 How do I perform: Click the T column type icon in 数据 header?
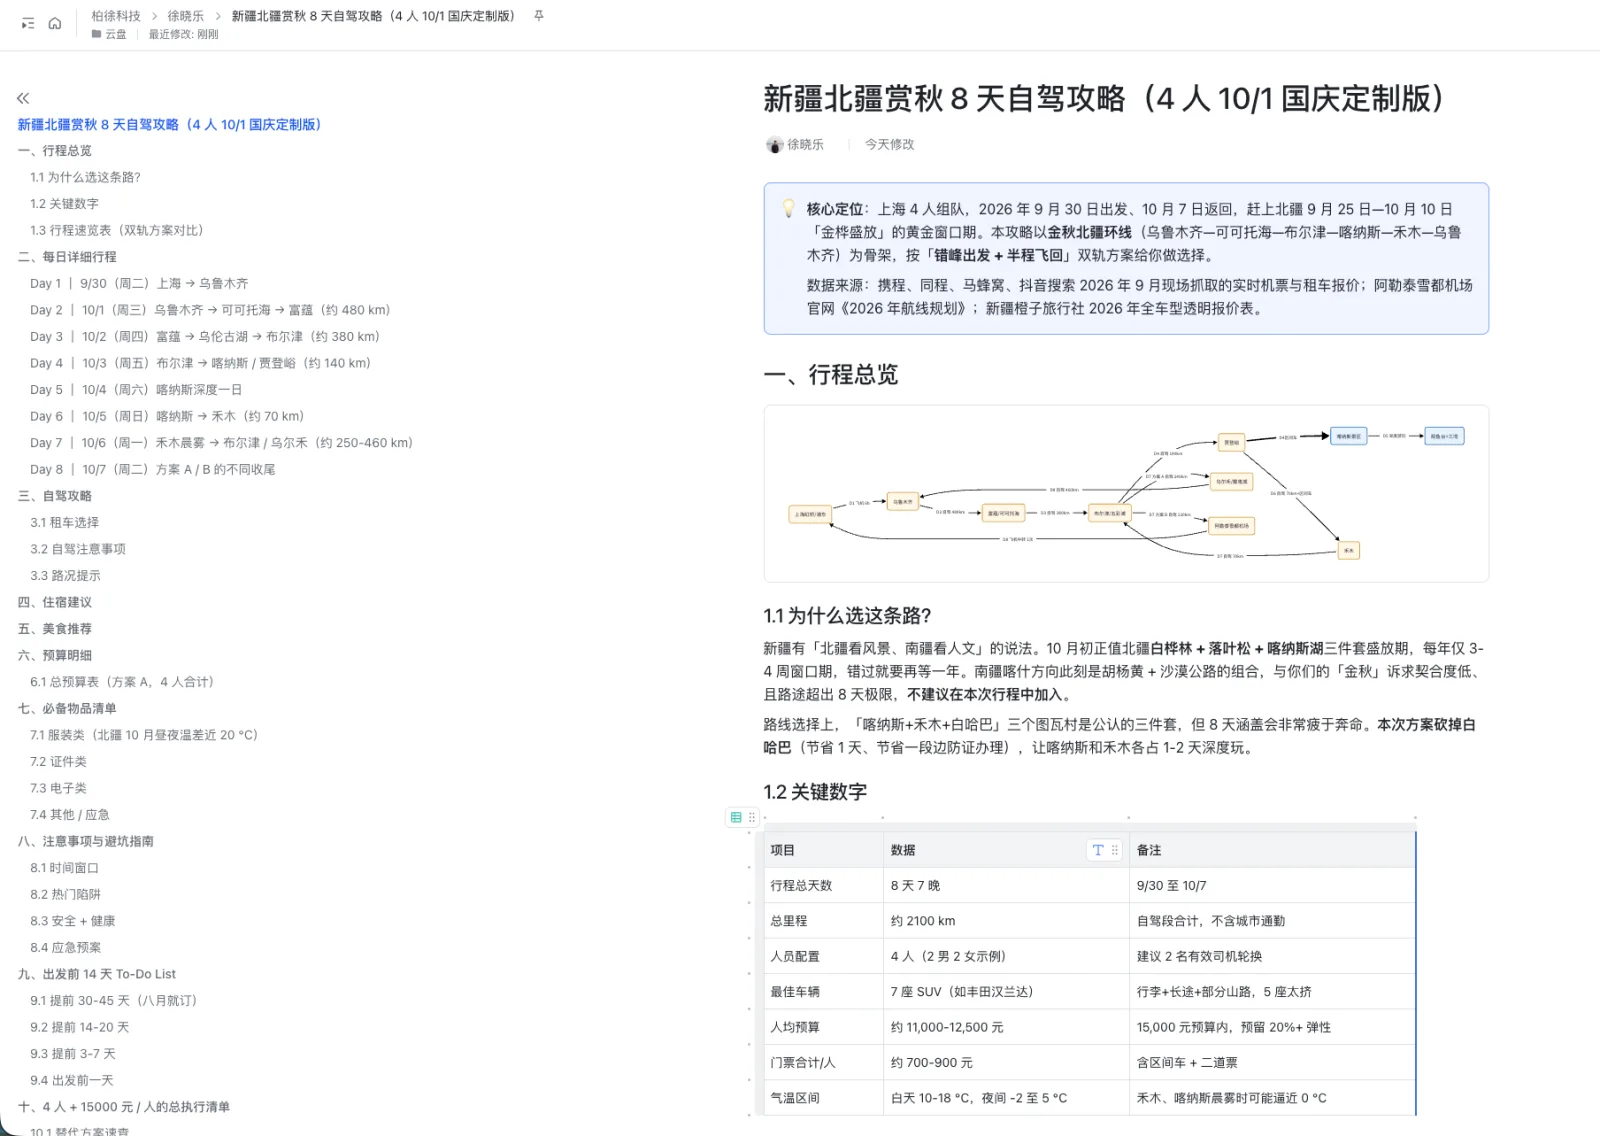coord(1098,850)
